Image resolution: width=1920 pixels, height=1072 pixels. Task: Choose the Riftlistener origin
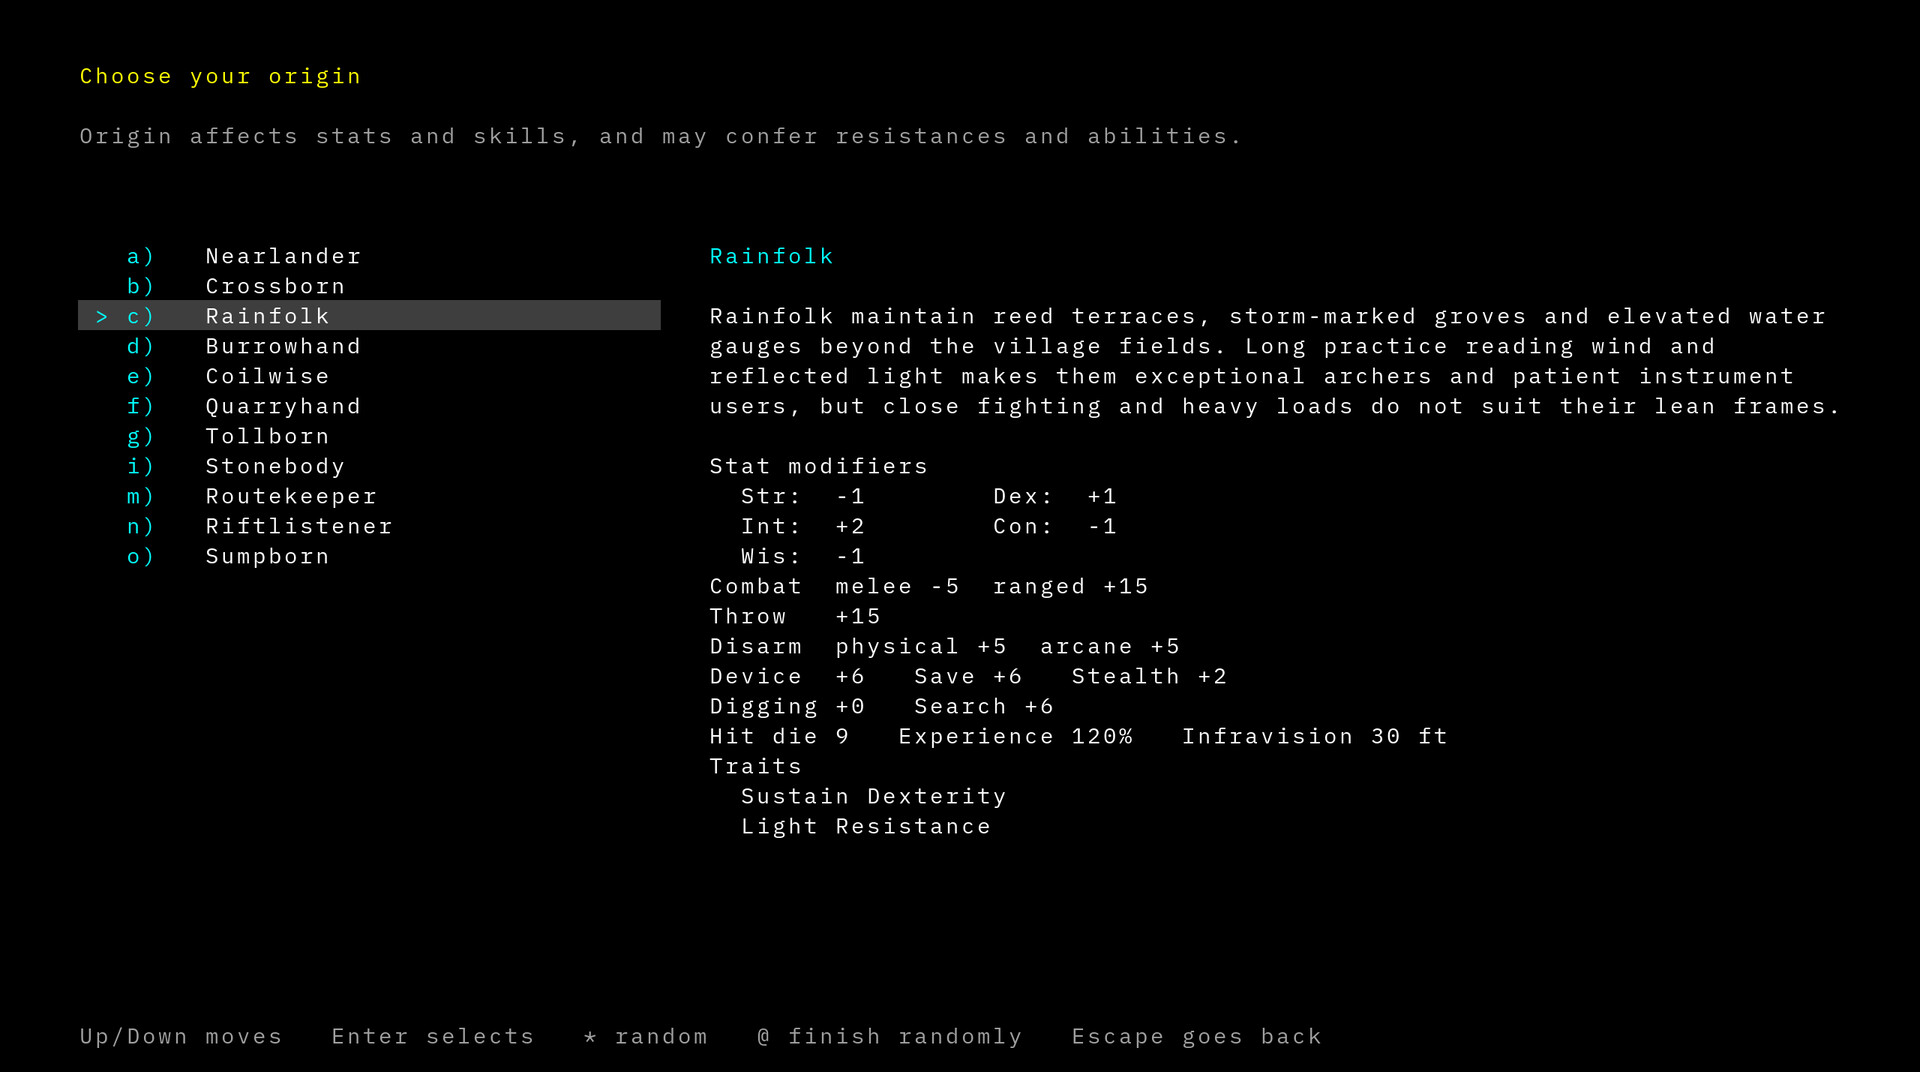[369, 526]
